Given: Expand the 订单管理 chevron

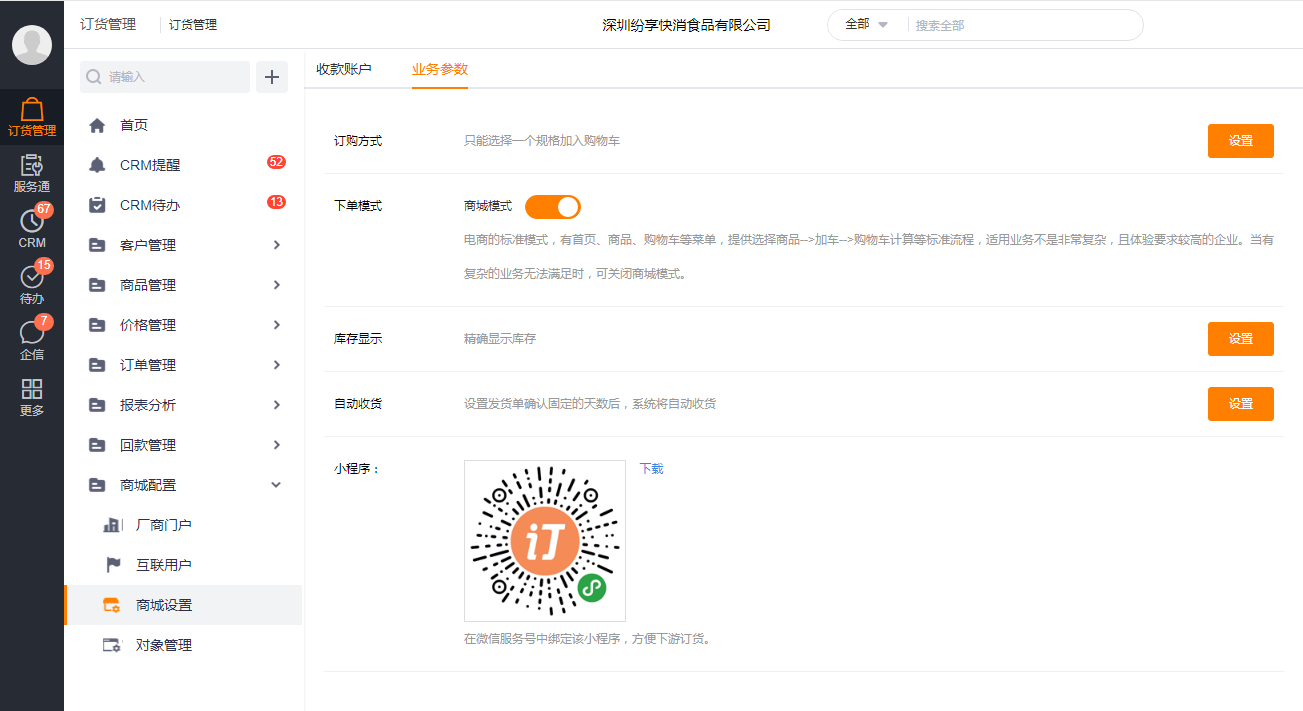Looking at the screenshot, I should pyautogui.click(x=277, y=365).
